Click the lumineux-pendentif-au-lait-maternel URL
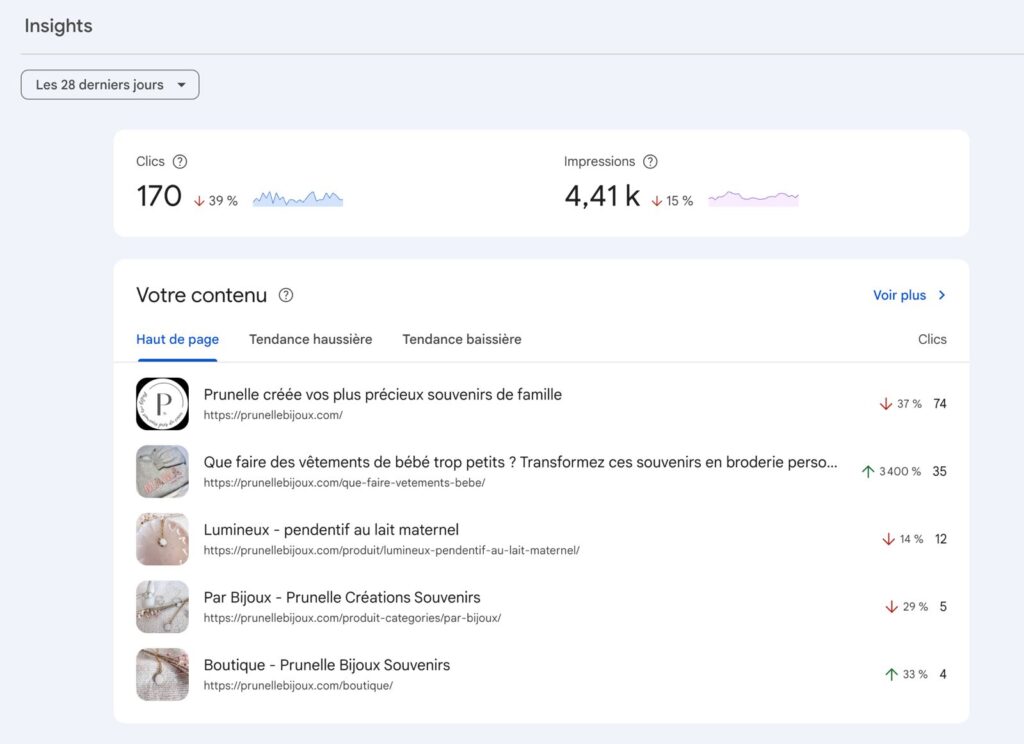The width and height of the screenshot is (1024, 744). pyautogui.click(x=392, y=551)
